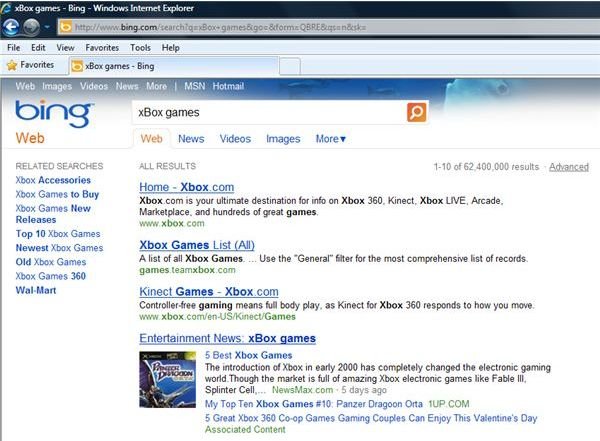The image size is (600, 441).
Task: Open Entertainment News: xBox games heading
Action: 228,338
